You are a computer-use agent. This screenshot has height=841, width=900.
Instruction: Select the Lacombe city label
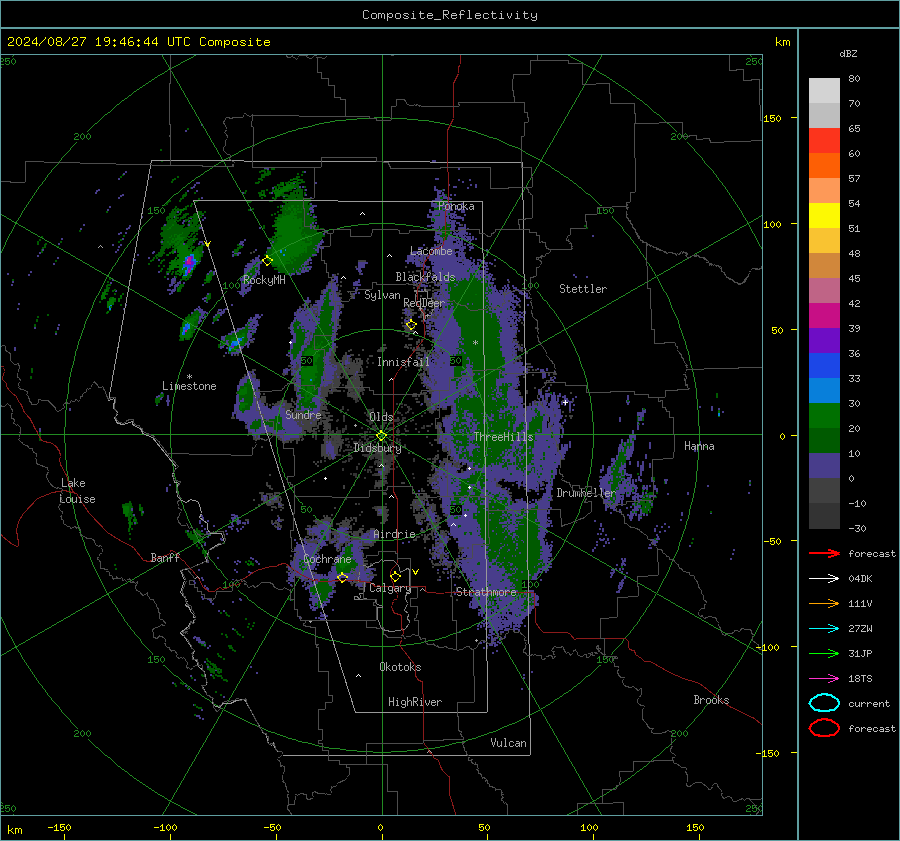tap(431, 251)
